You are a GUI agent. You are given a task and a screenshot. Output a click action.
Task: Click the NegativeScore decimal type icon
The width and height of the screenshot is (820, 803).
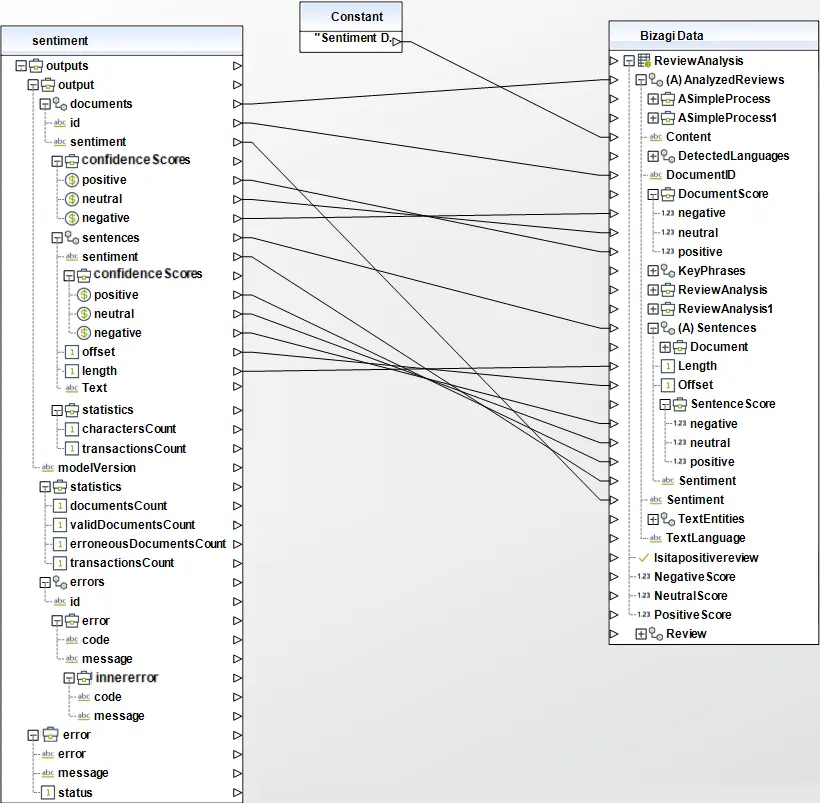coord(644,576)
